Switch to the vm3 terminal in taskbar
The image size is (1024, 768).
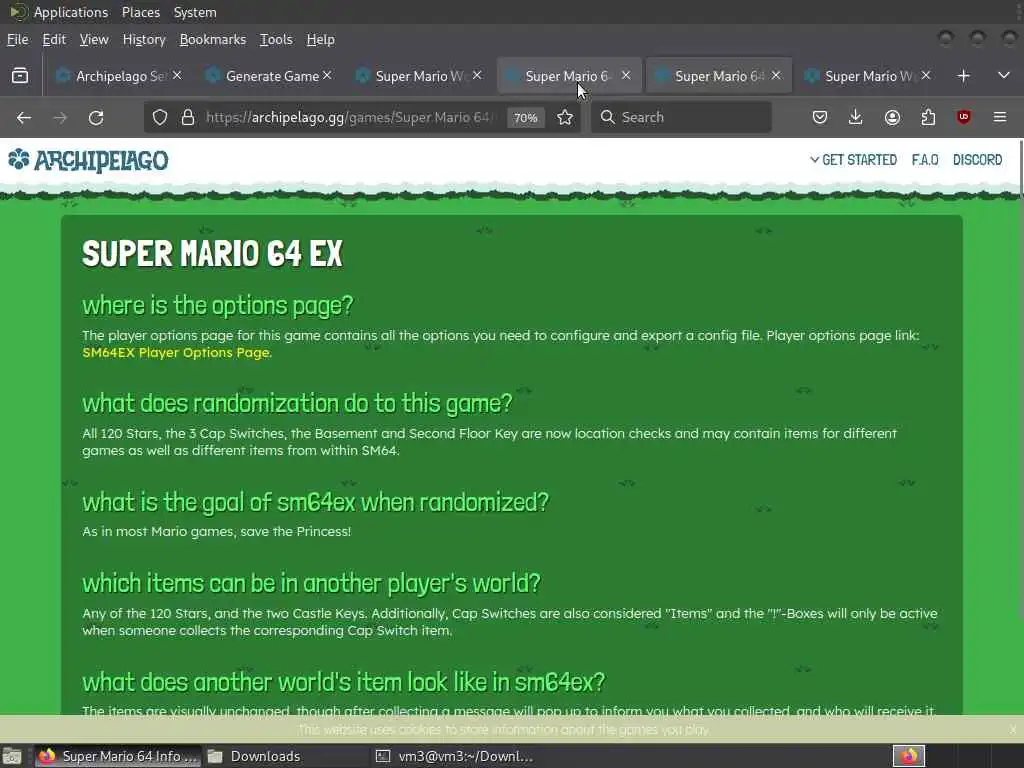coord(456,756)
